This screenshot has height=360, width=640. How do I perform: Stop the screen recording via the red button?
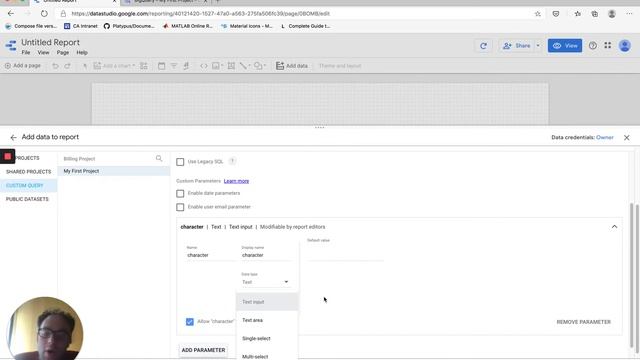click(x=7, y=156)
